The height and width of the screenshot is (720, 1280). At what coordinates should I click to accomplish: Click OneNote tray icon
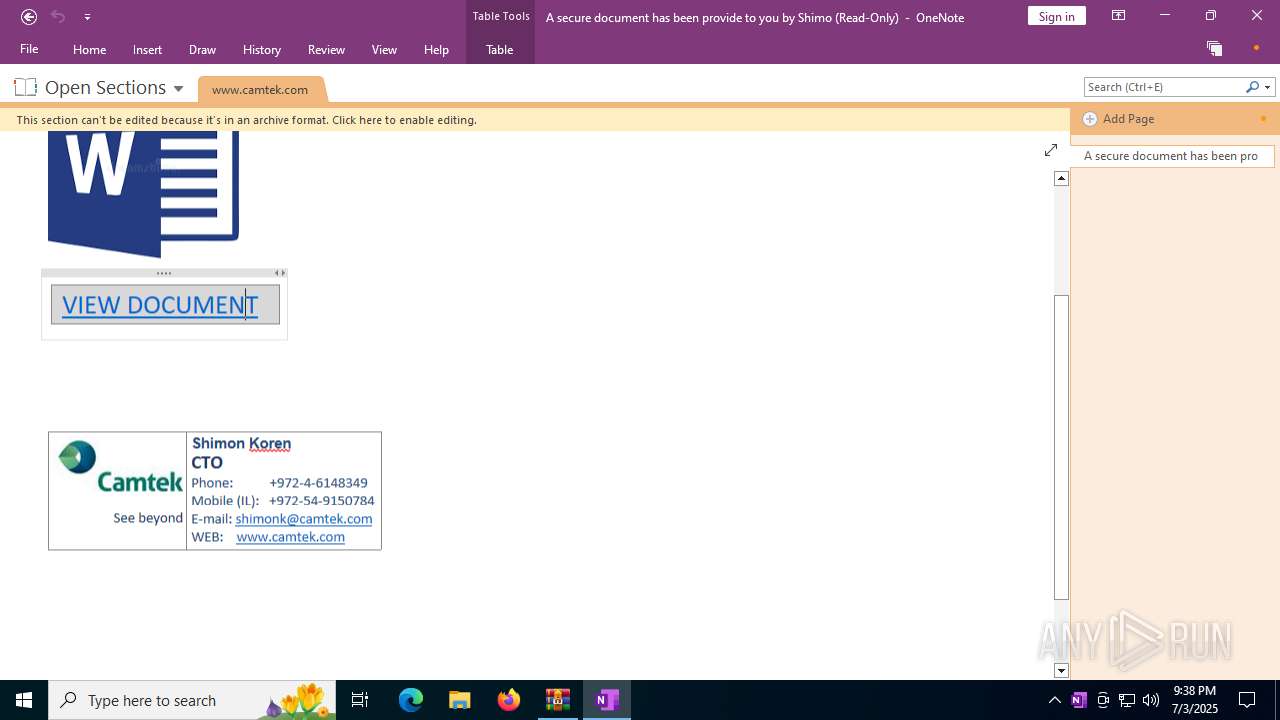click(x=1078, y=700)
